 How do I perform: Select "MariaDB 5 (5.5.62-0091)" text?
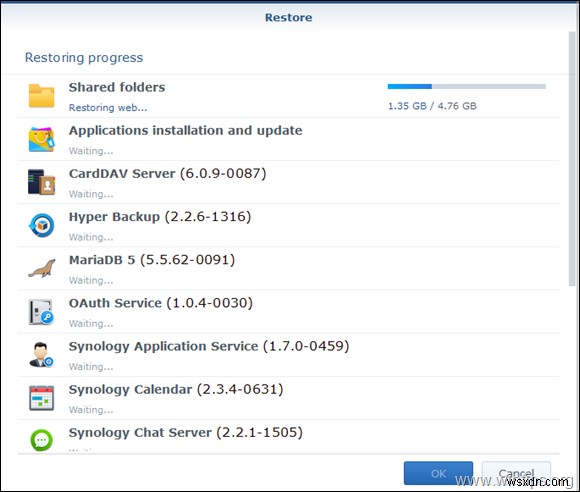(x=152, y=260)
